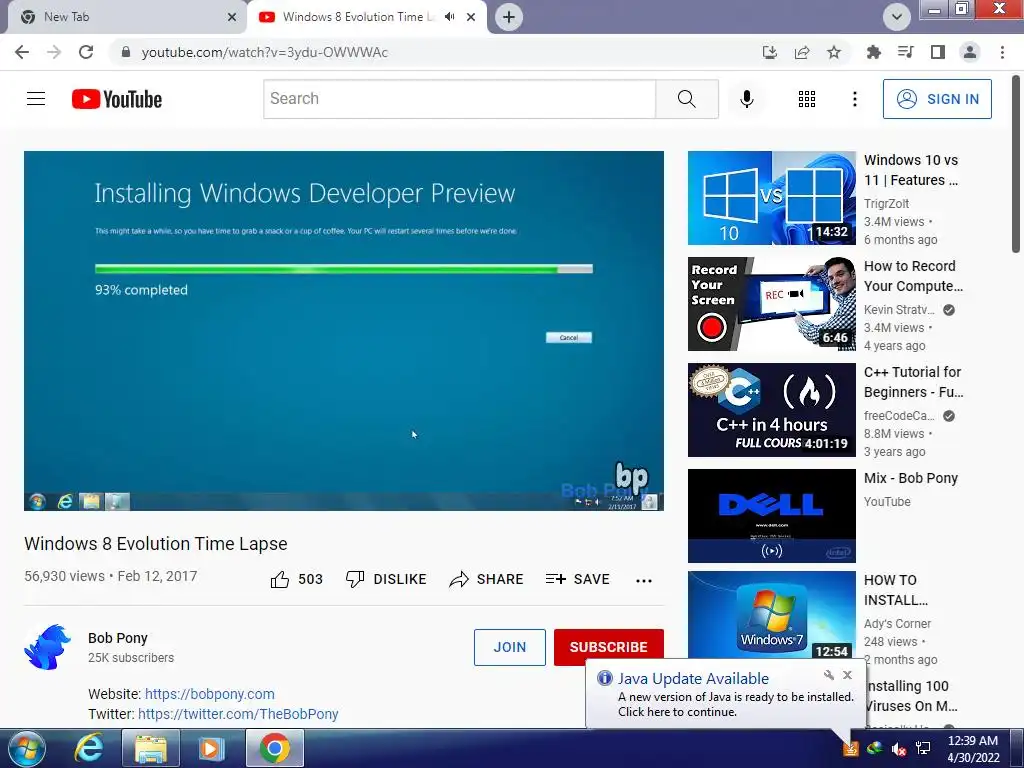Open Record Your Screen video thumbnail
This screenshot has height=768, width=1024.
tap(771, 304)
